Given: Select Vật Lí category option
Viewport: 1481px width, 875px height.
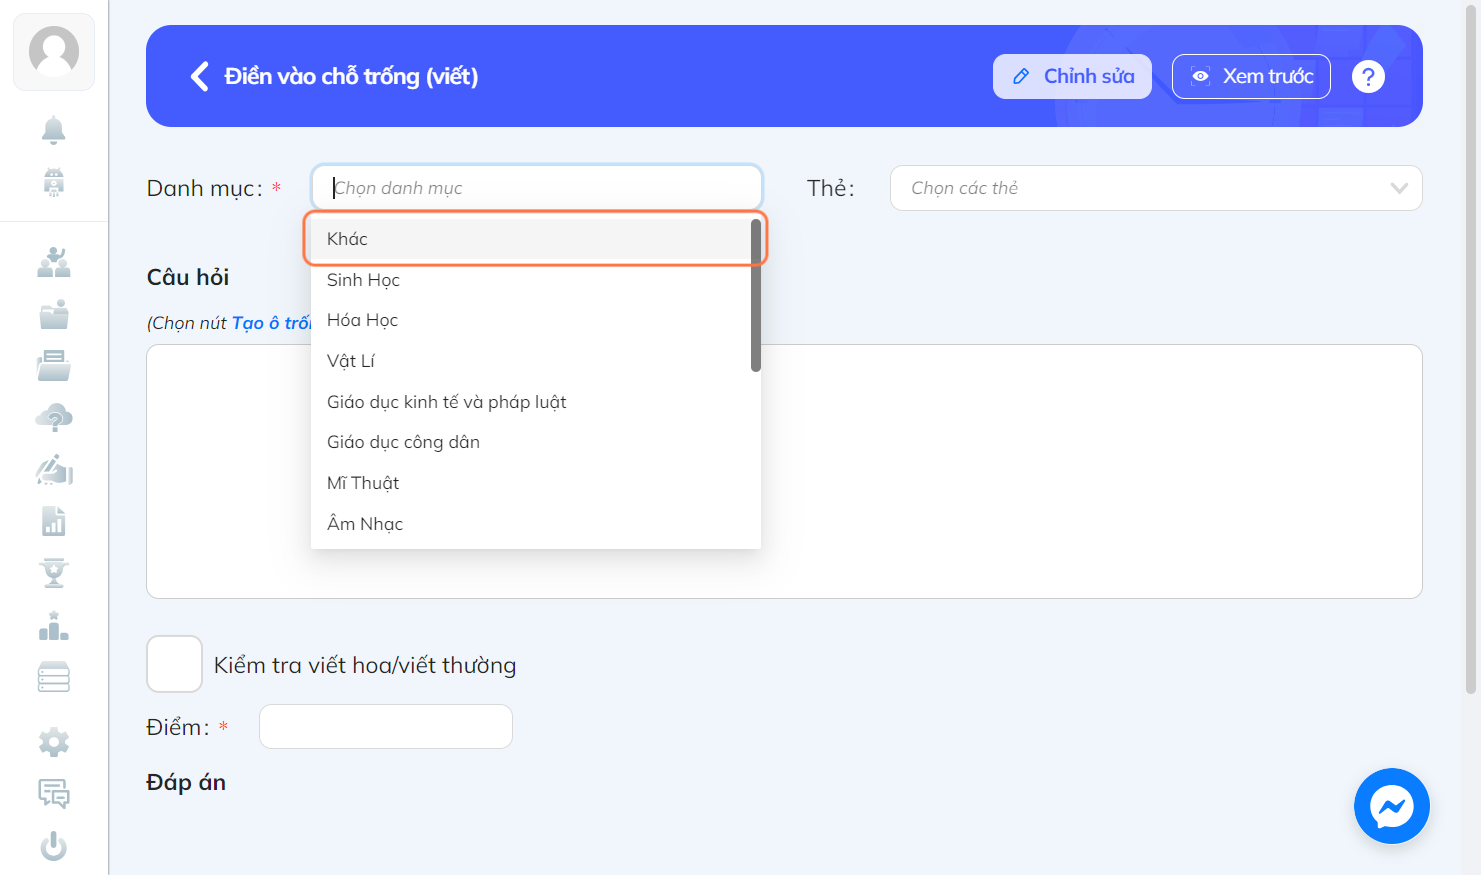Looking at the screenshot, I should tap(531, 361).
